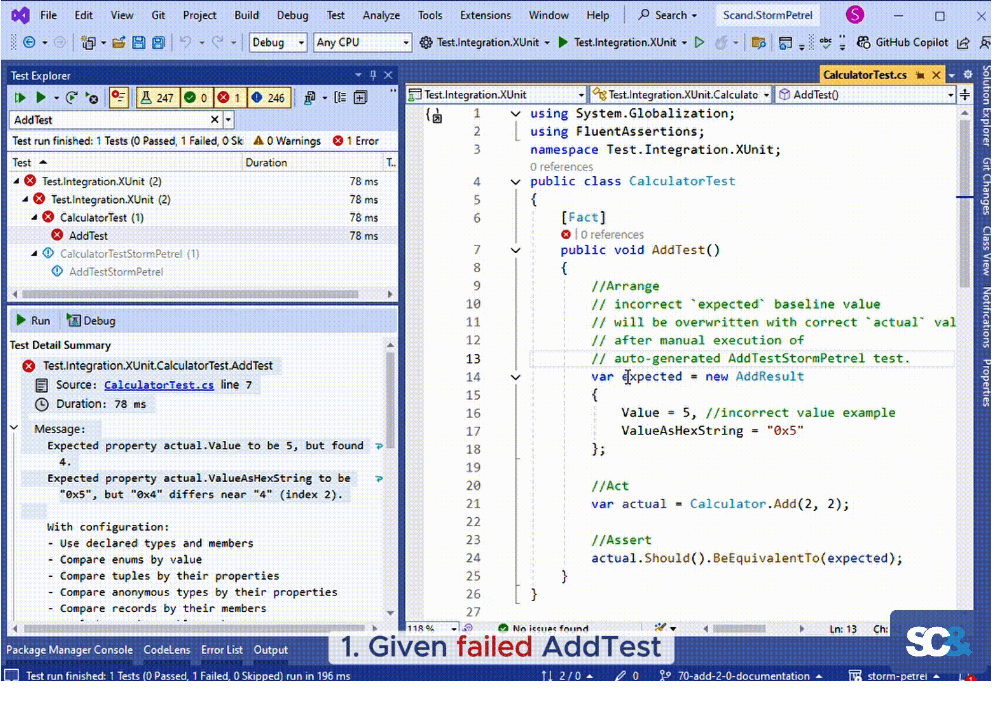Pin the Test Explorer panel
The width and height of the screenshot is (995, 705).
tap(373, 76)
